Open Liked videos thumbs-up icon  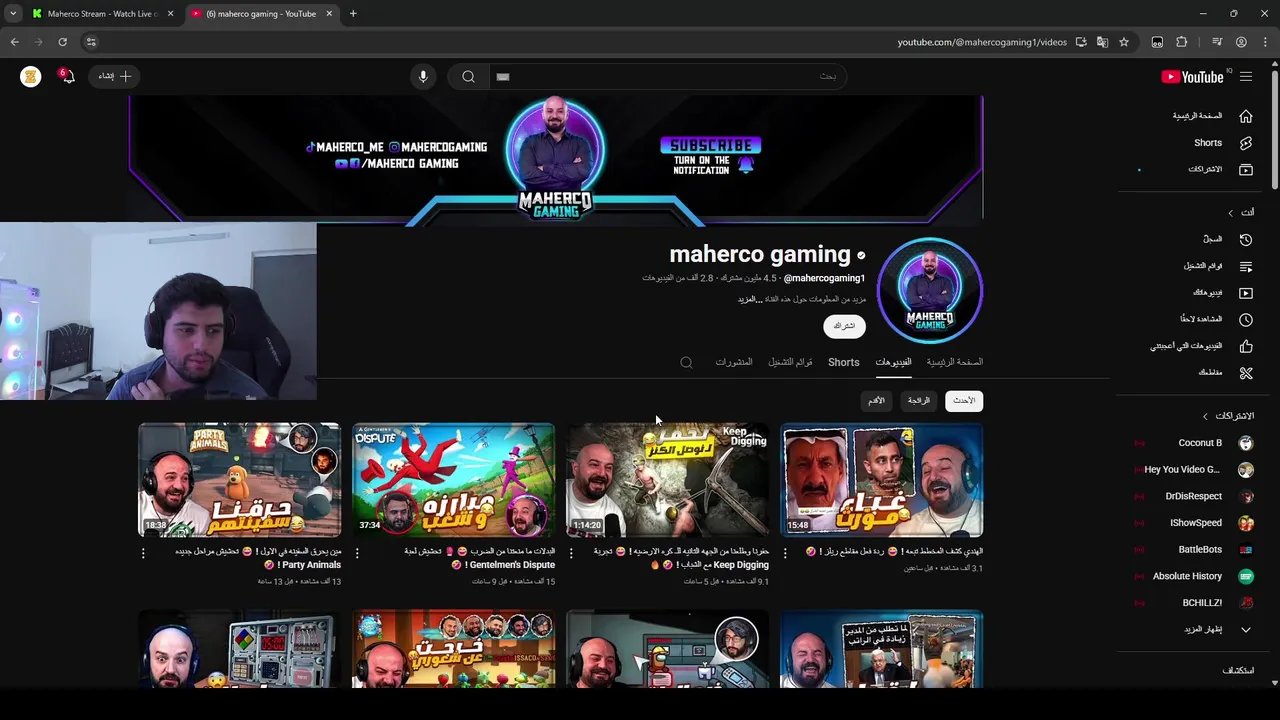[x=1246, y=346]
